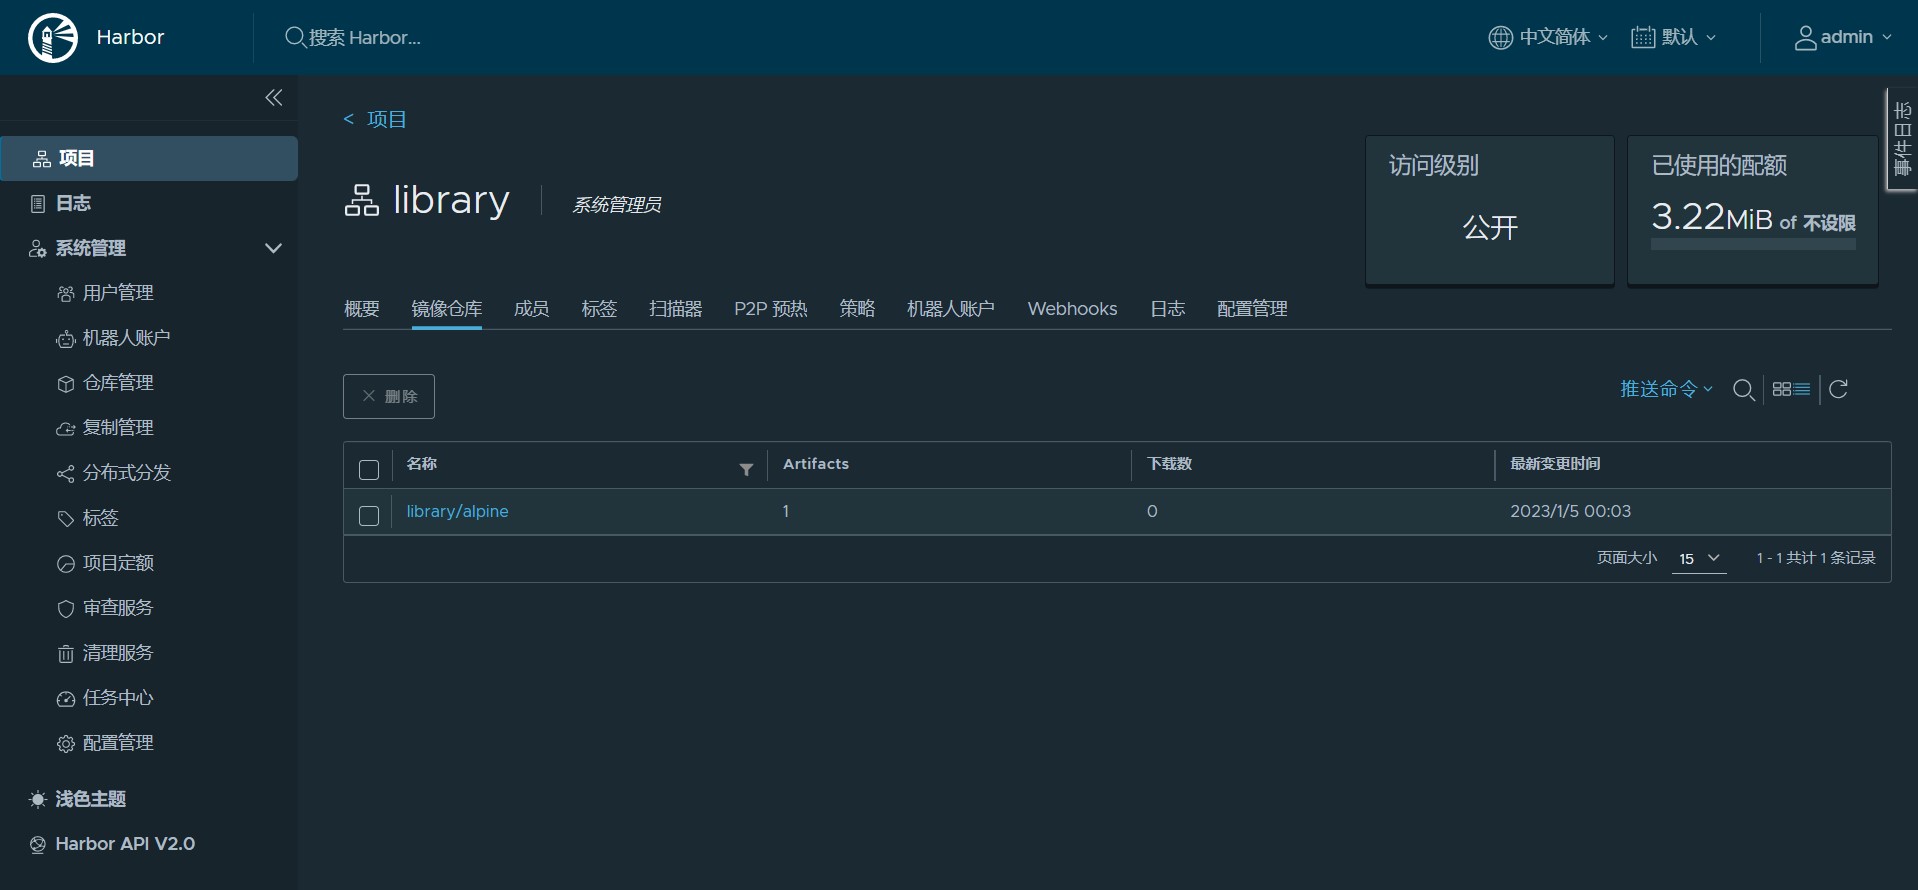The width and height of the screenshot is (1918, 890).
Task: Sort by the 下载数 column header
Action: tap(1170, 464)
